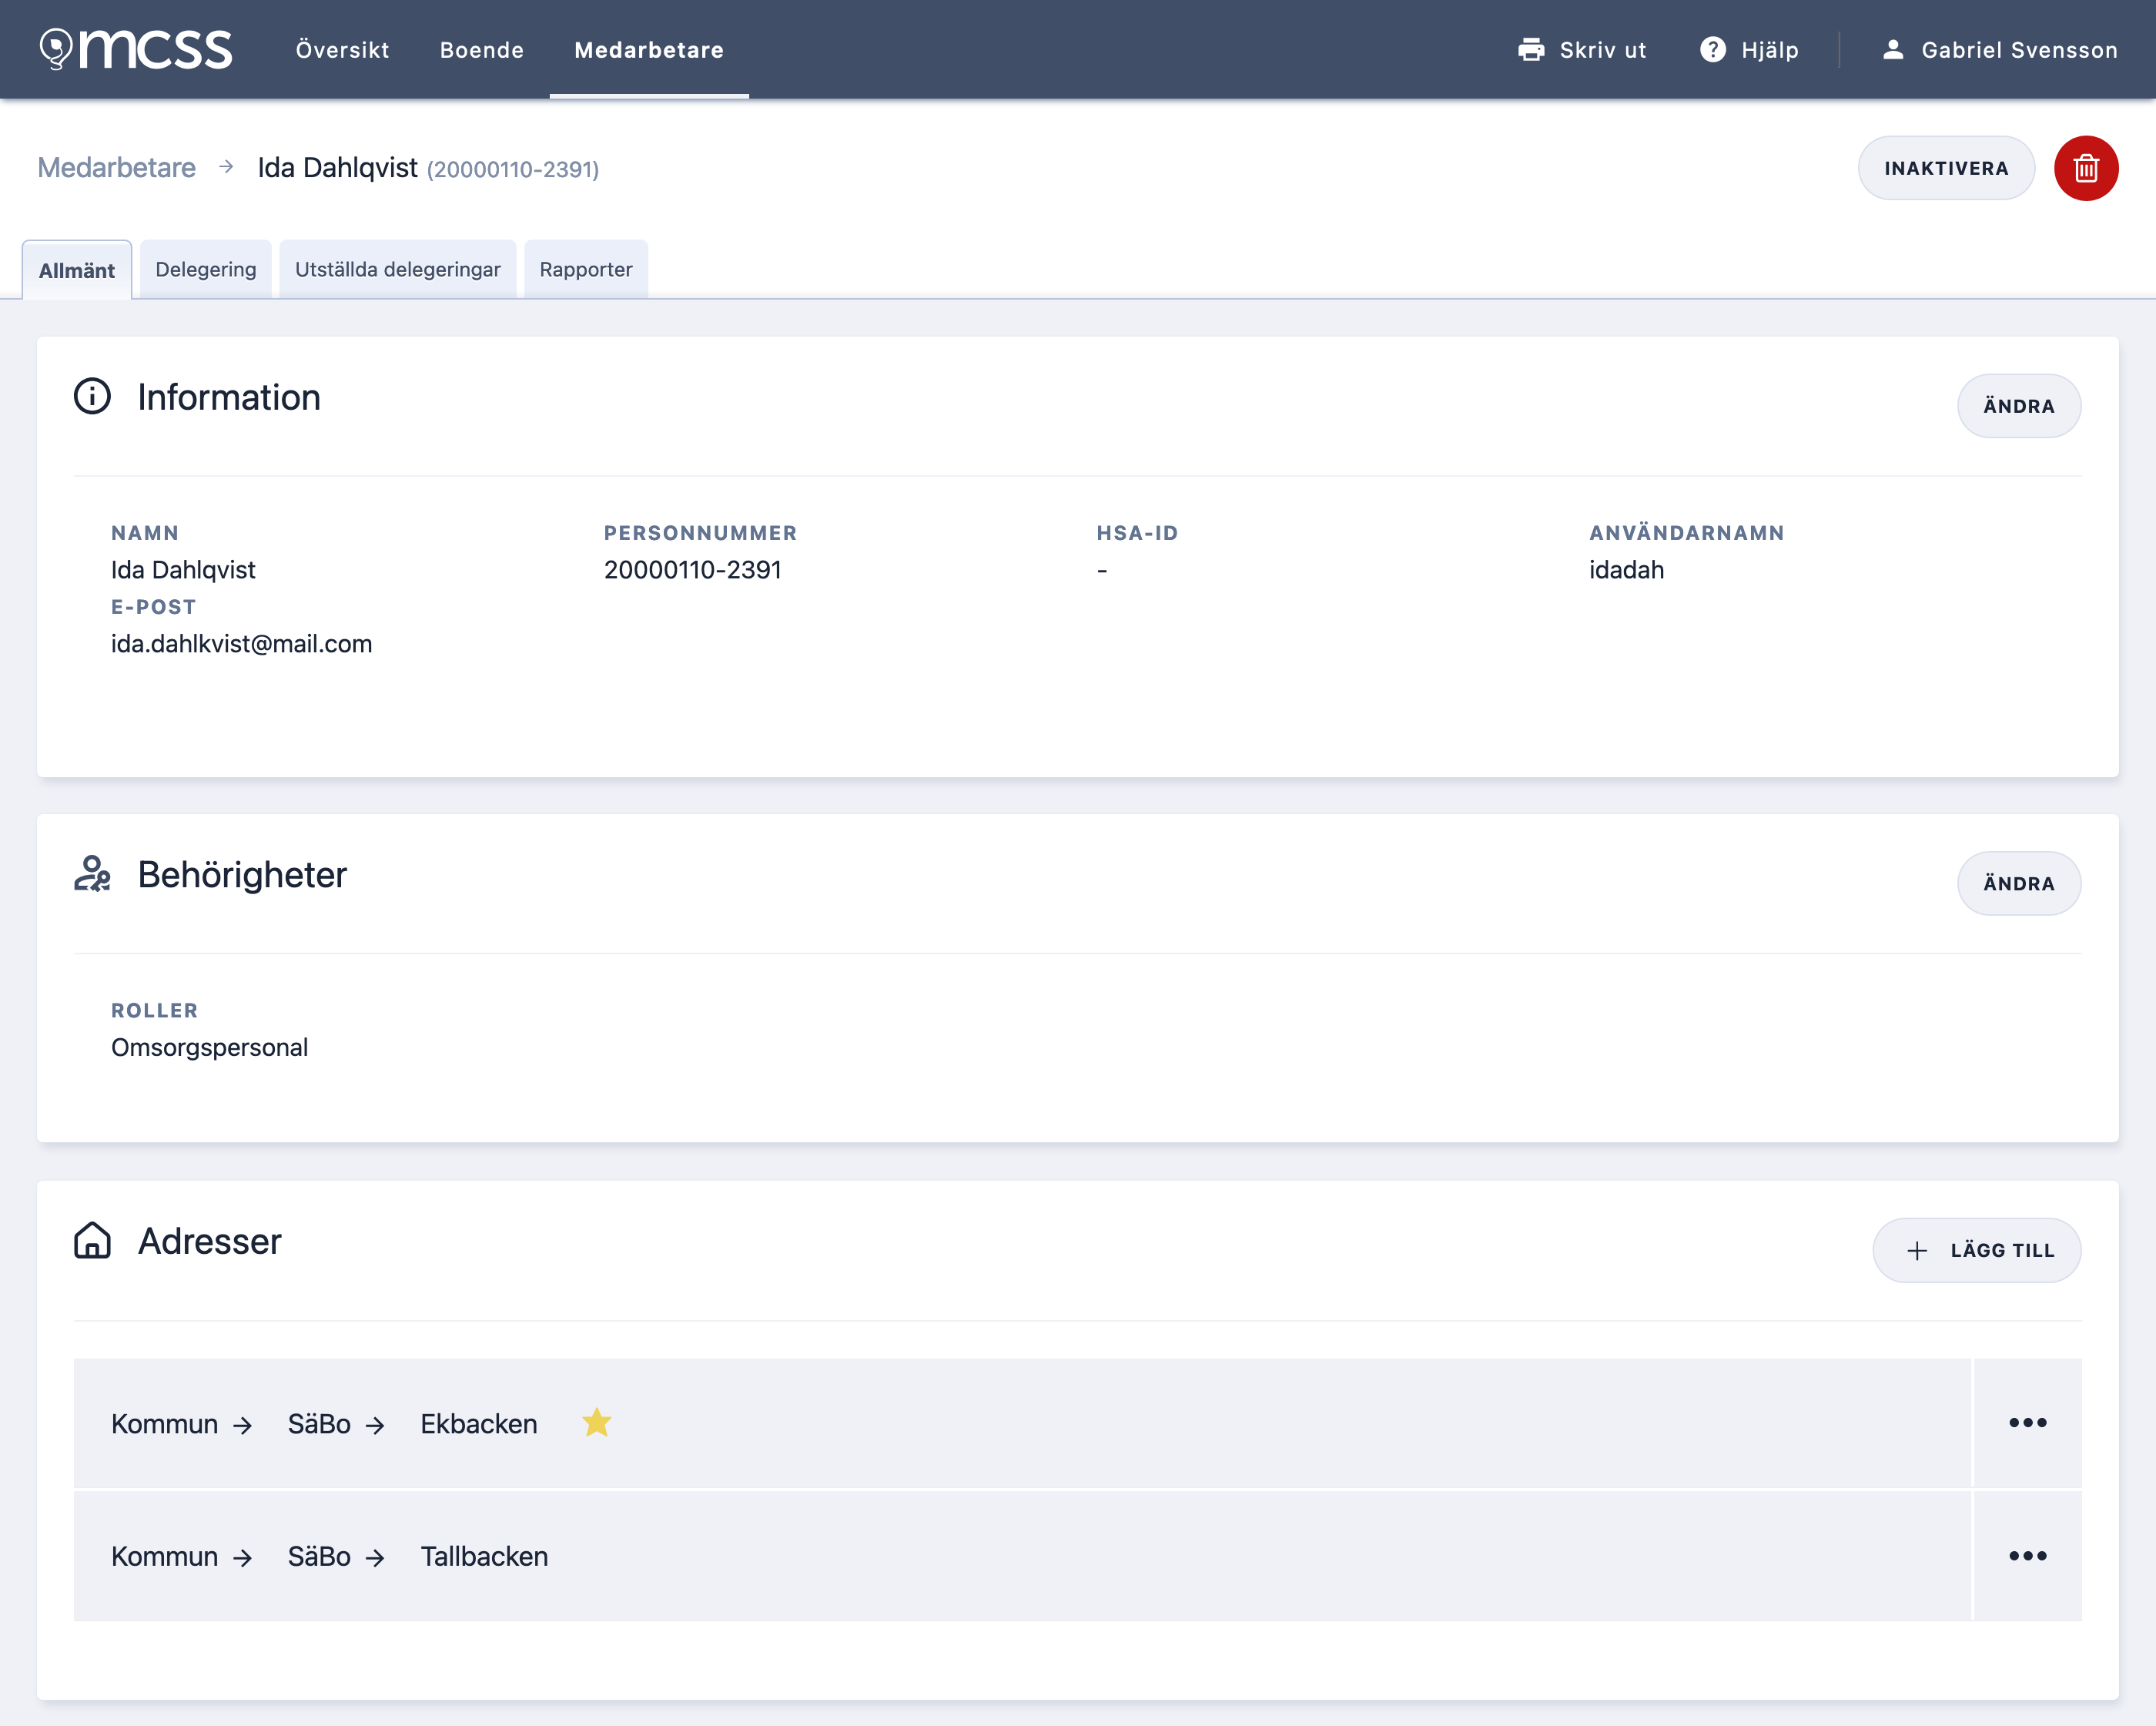Viewport: 2156px width, 1726px height.
Task: Click the yellow star beside Ekbacken
Action: [596, 1422]
